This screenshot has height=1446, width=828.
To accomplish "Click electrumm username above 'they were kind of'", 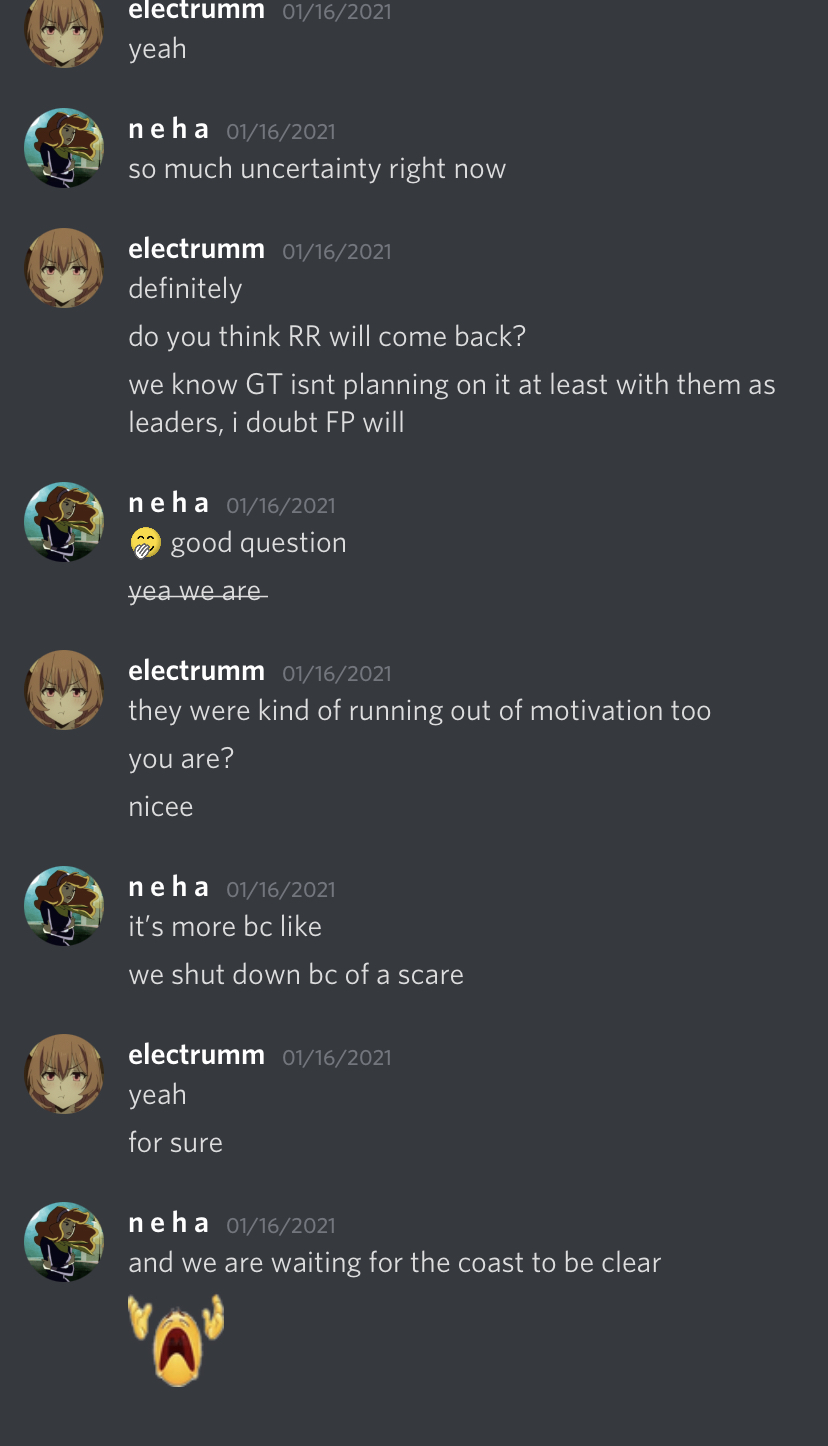I will [197, 671].
